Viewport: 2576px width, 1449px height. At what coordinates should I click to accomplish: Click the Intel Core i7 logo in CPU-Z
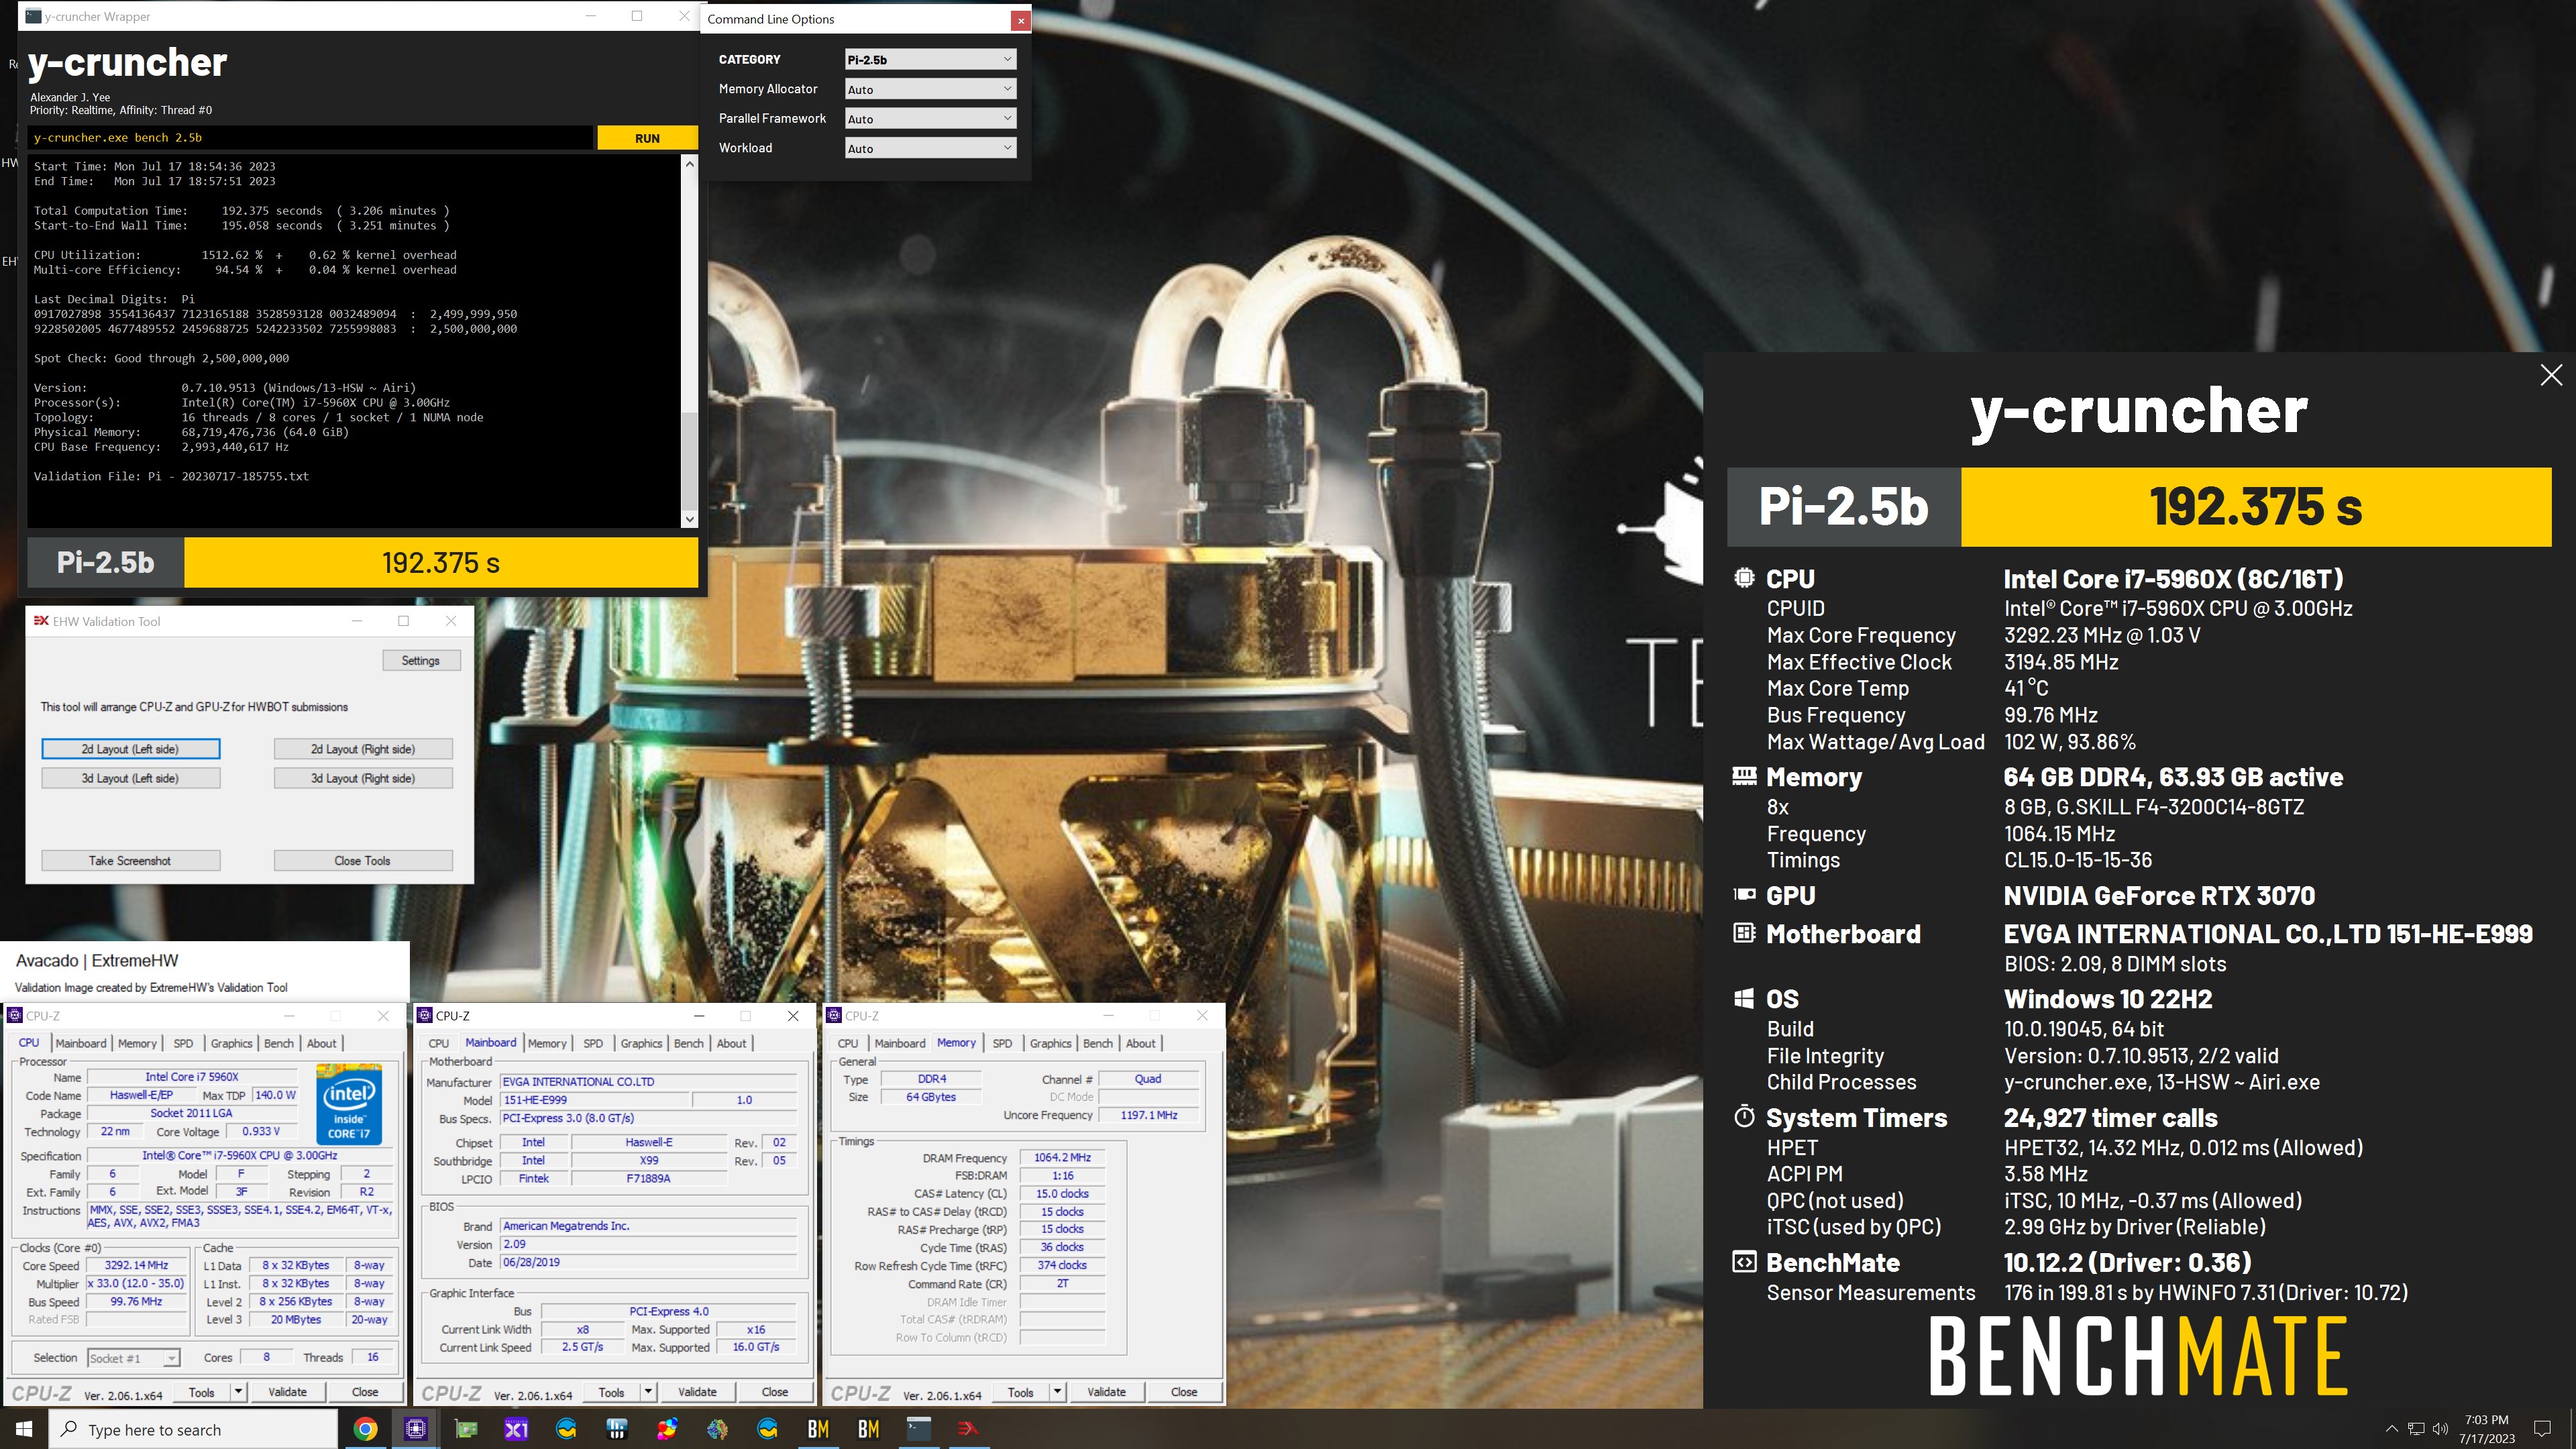tap(349, 1104)
